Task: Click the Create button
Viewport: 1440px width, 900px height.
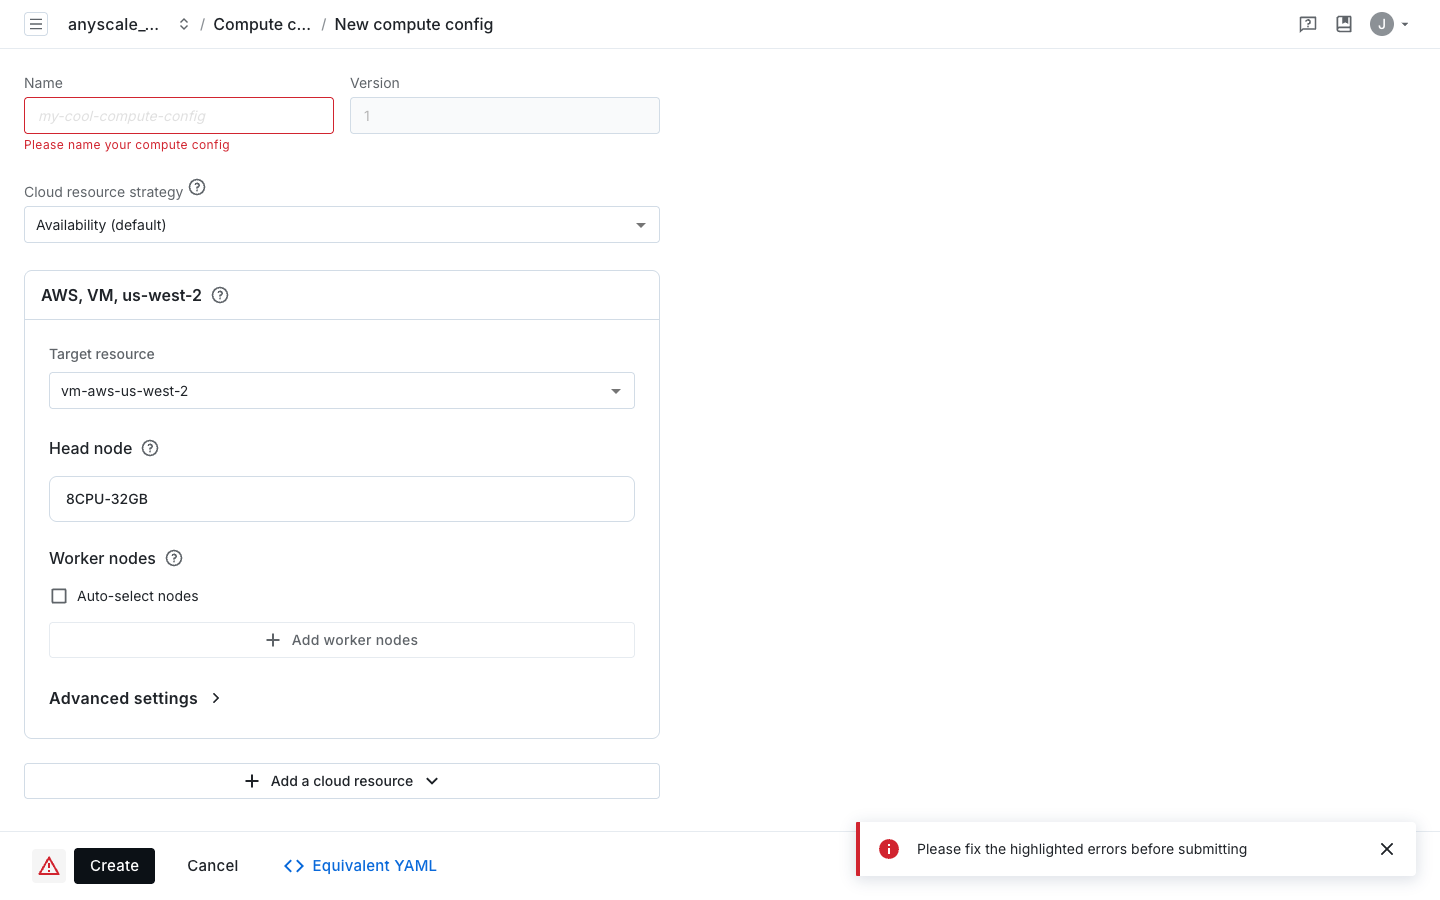Action: point(114,866)
